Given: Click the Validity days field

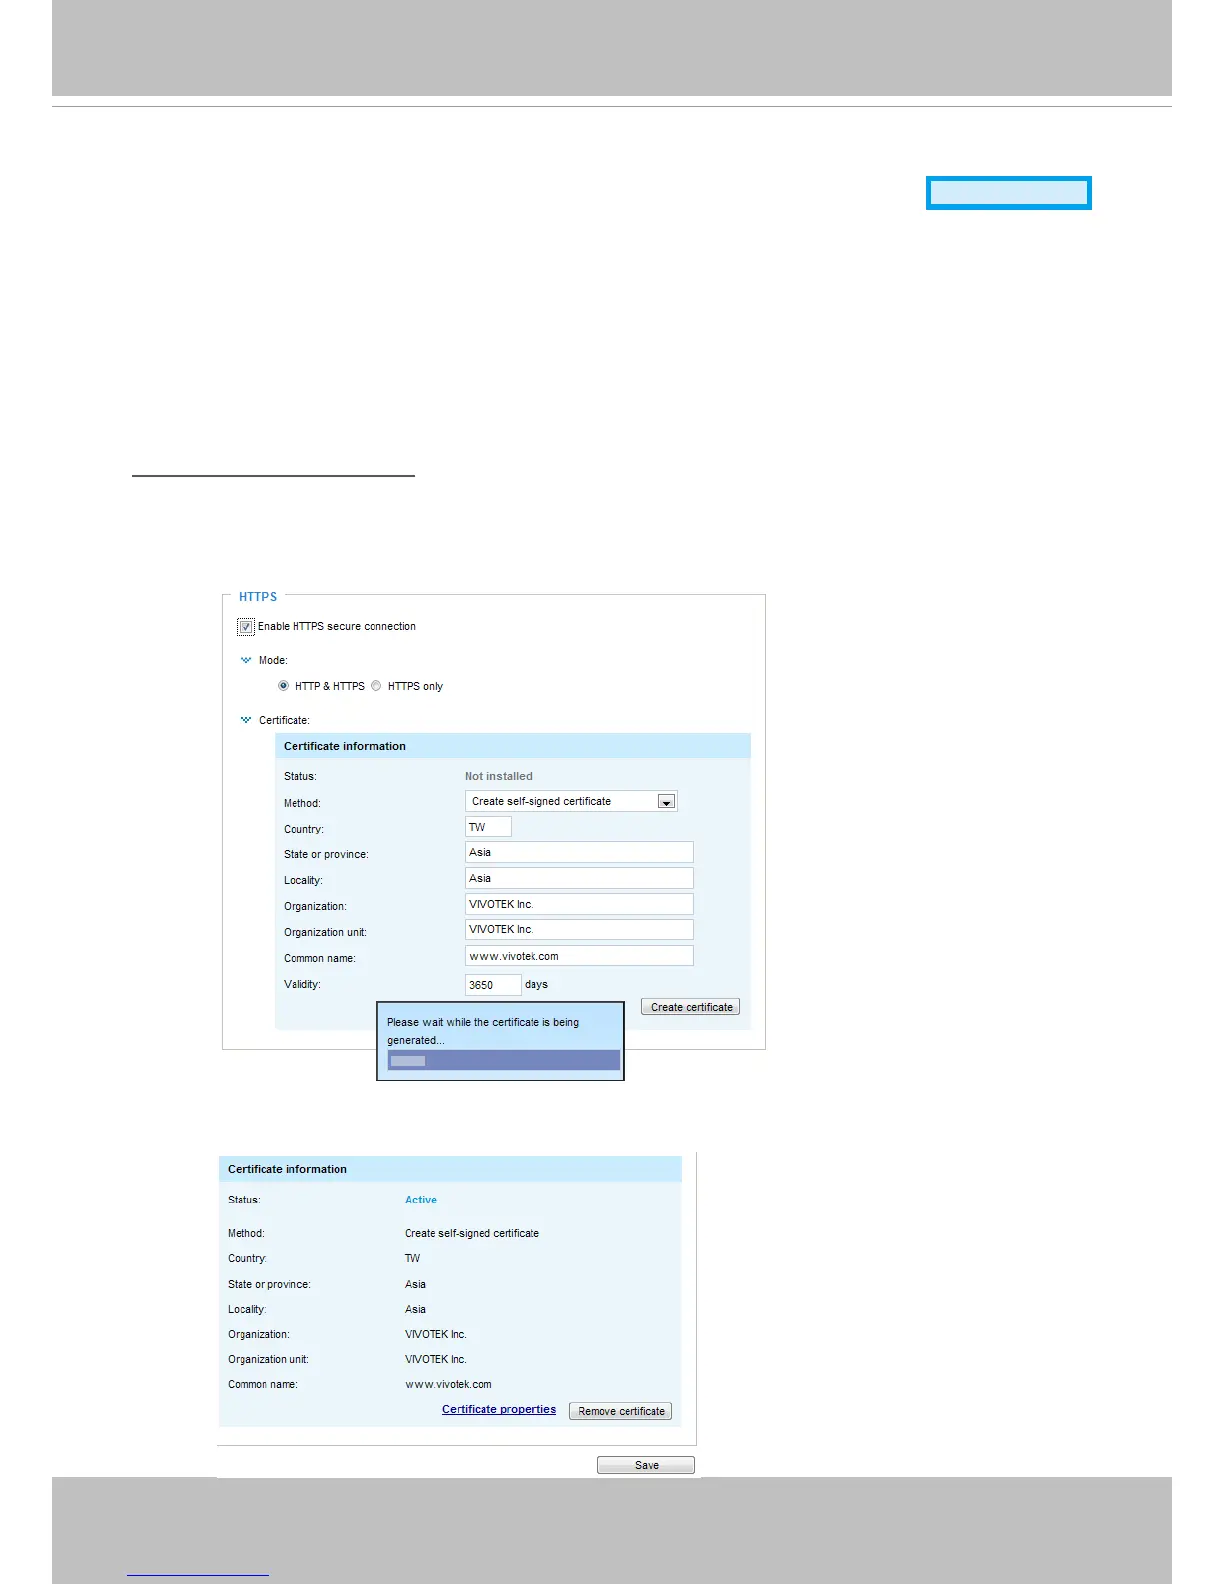Looking at the screenshot, I should click(493, 985).
